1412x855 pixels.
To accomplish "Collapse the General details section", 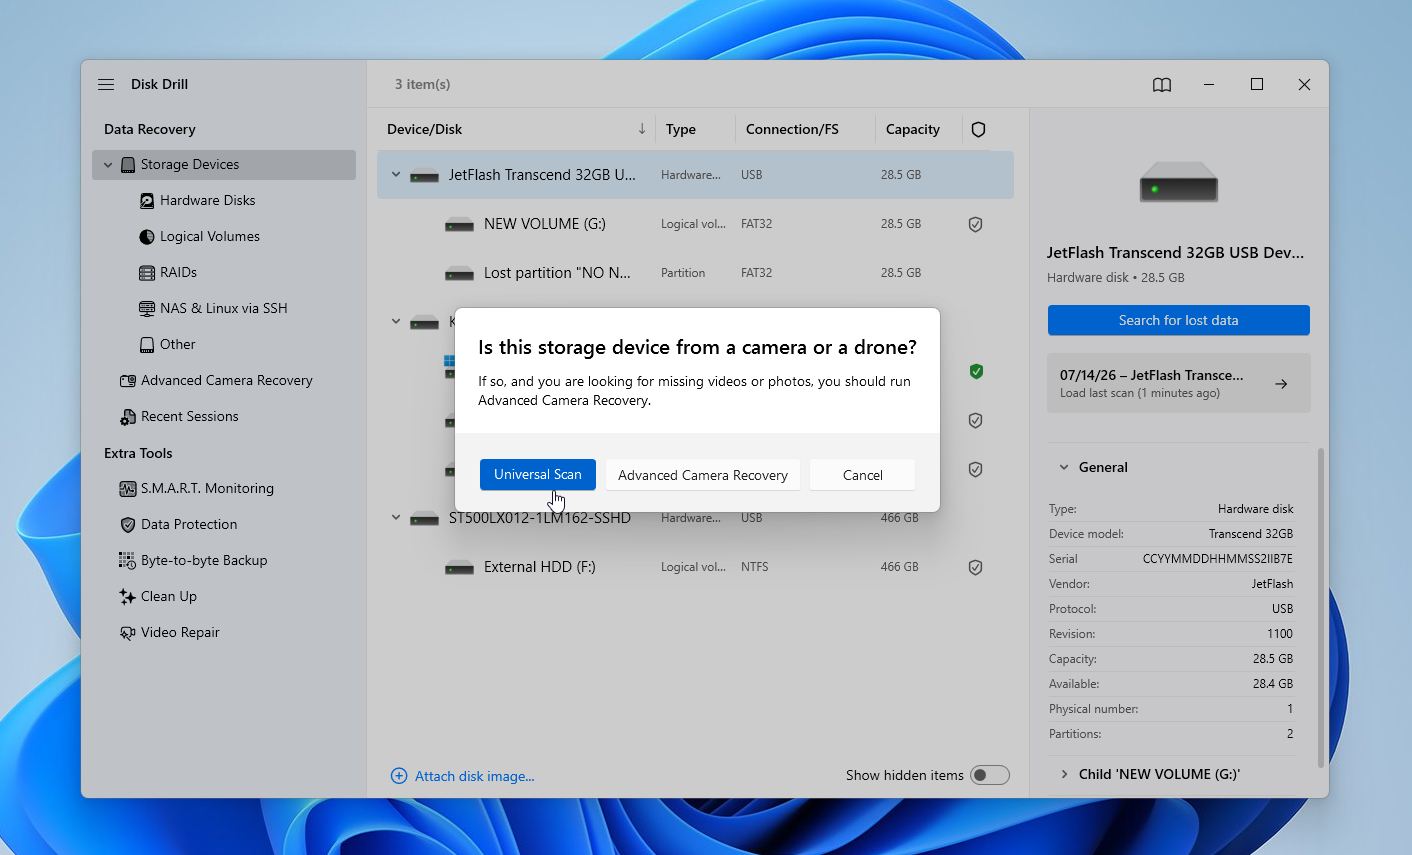I will (1064, 467).
